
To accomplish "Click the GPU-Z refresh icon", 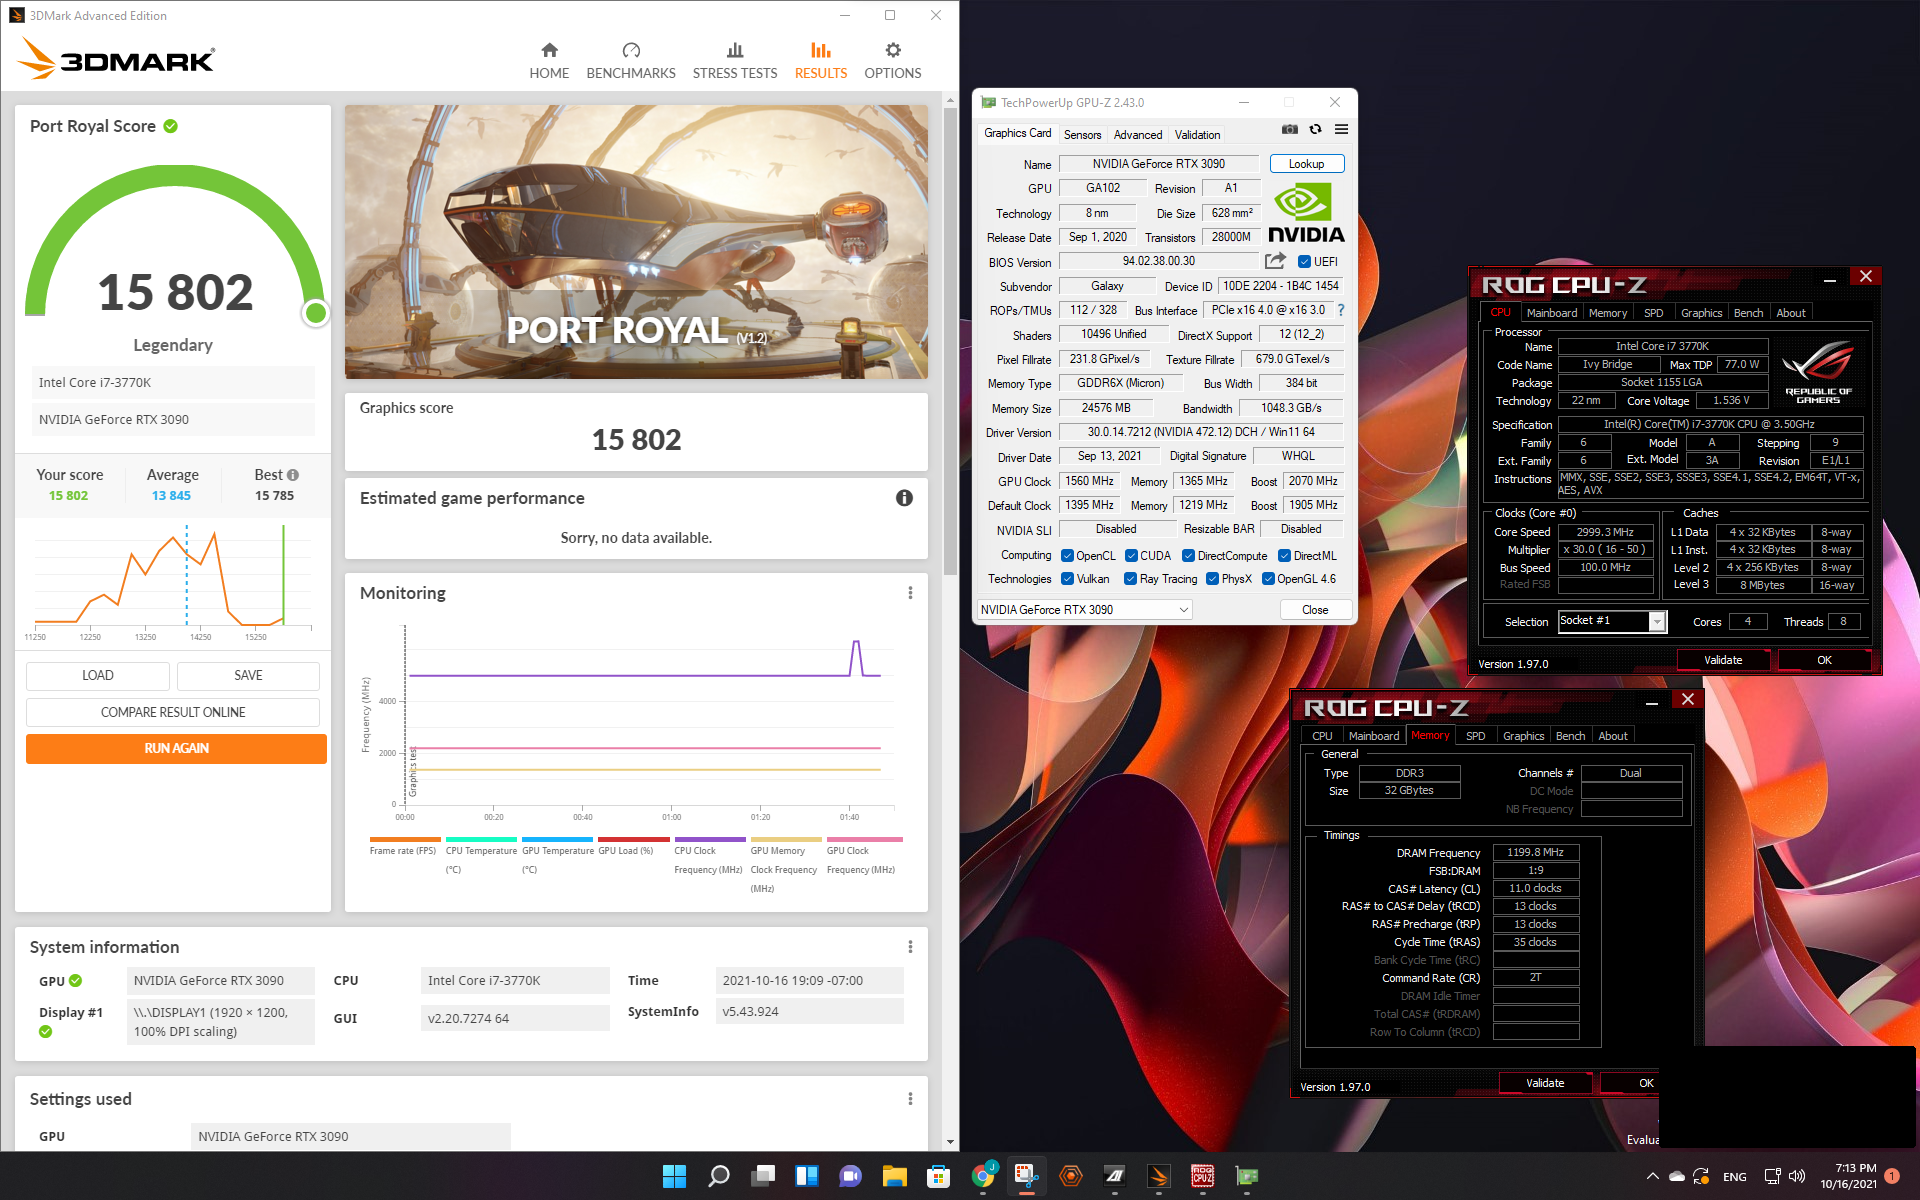I will (1316, 129).
